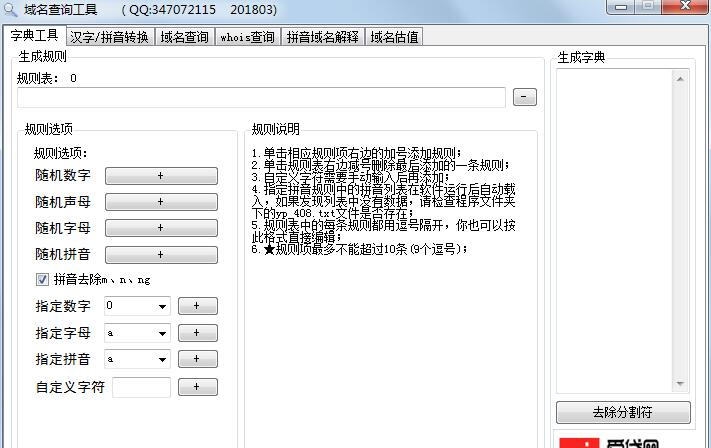Remove last rule with the minus button

(525, 97)
